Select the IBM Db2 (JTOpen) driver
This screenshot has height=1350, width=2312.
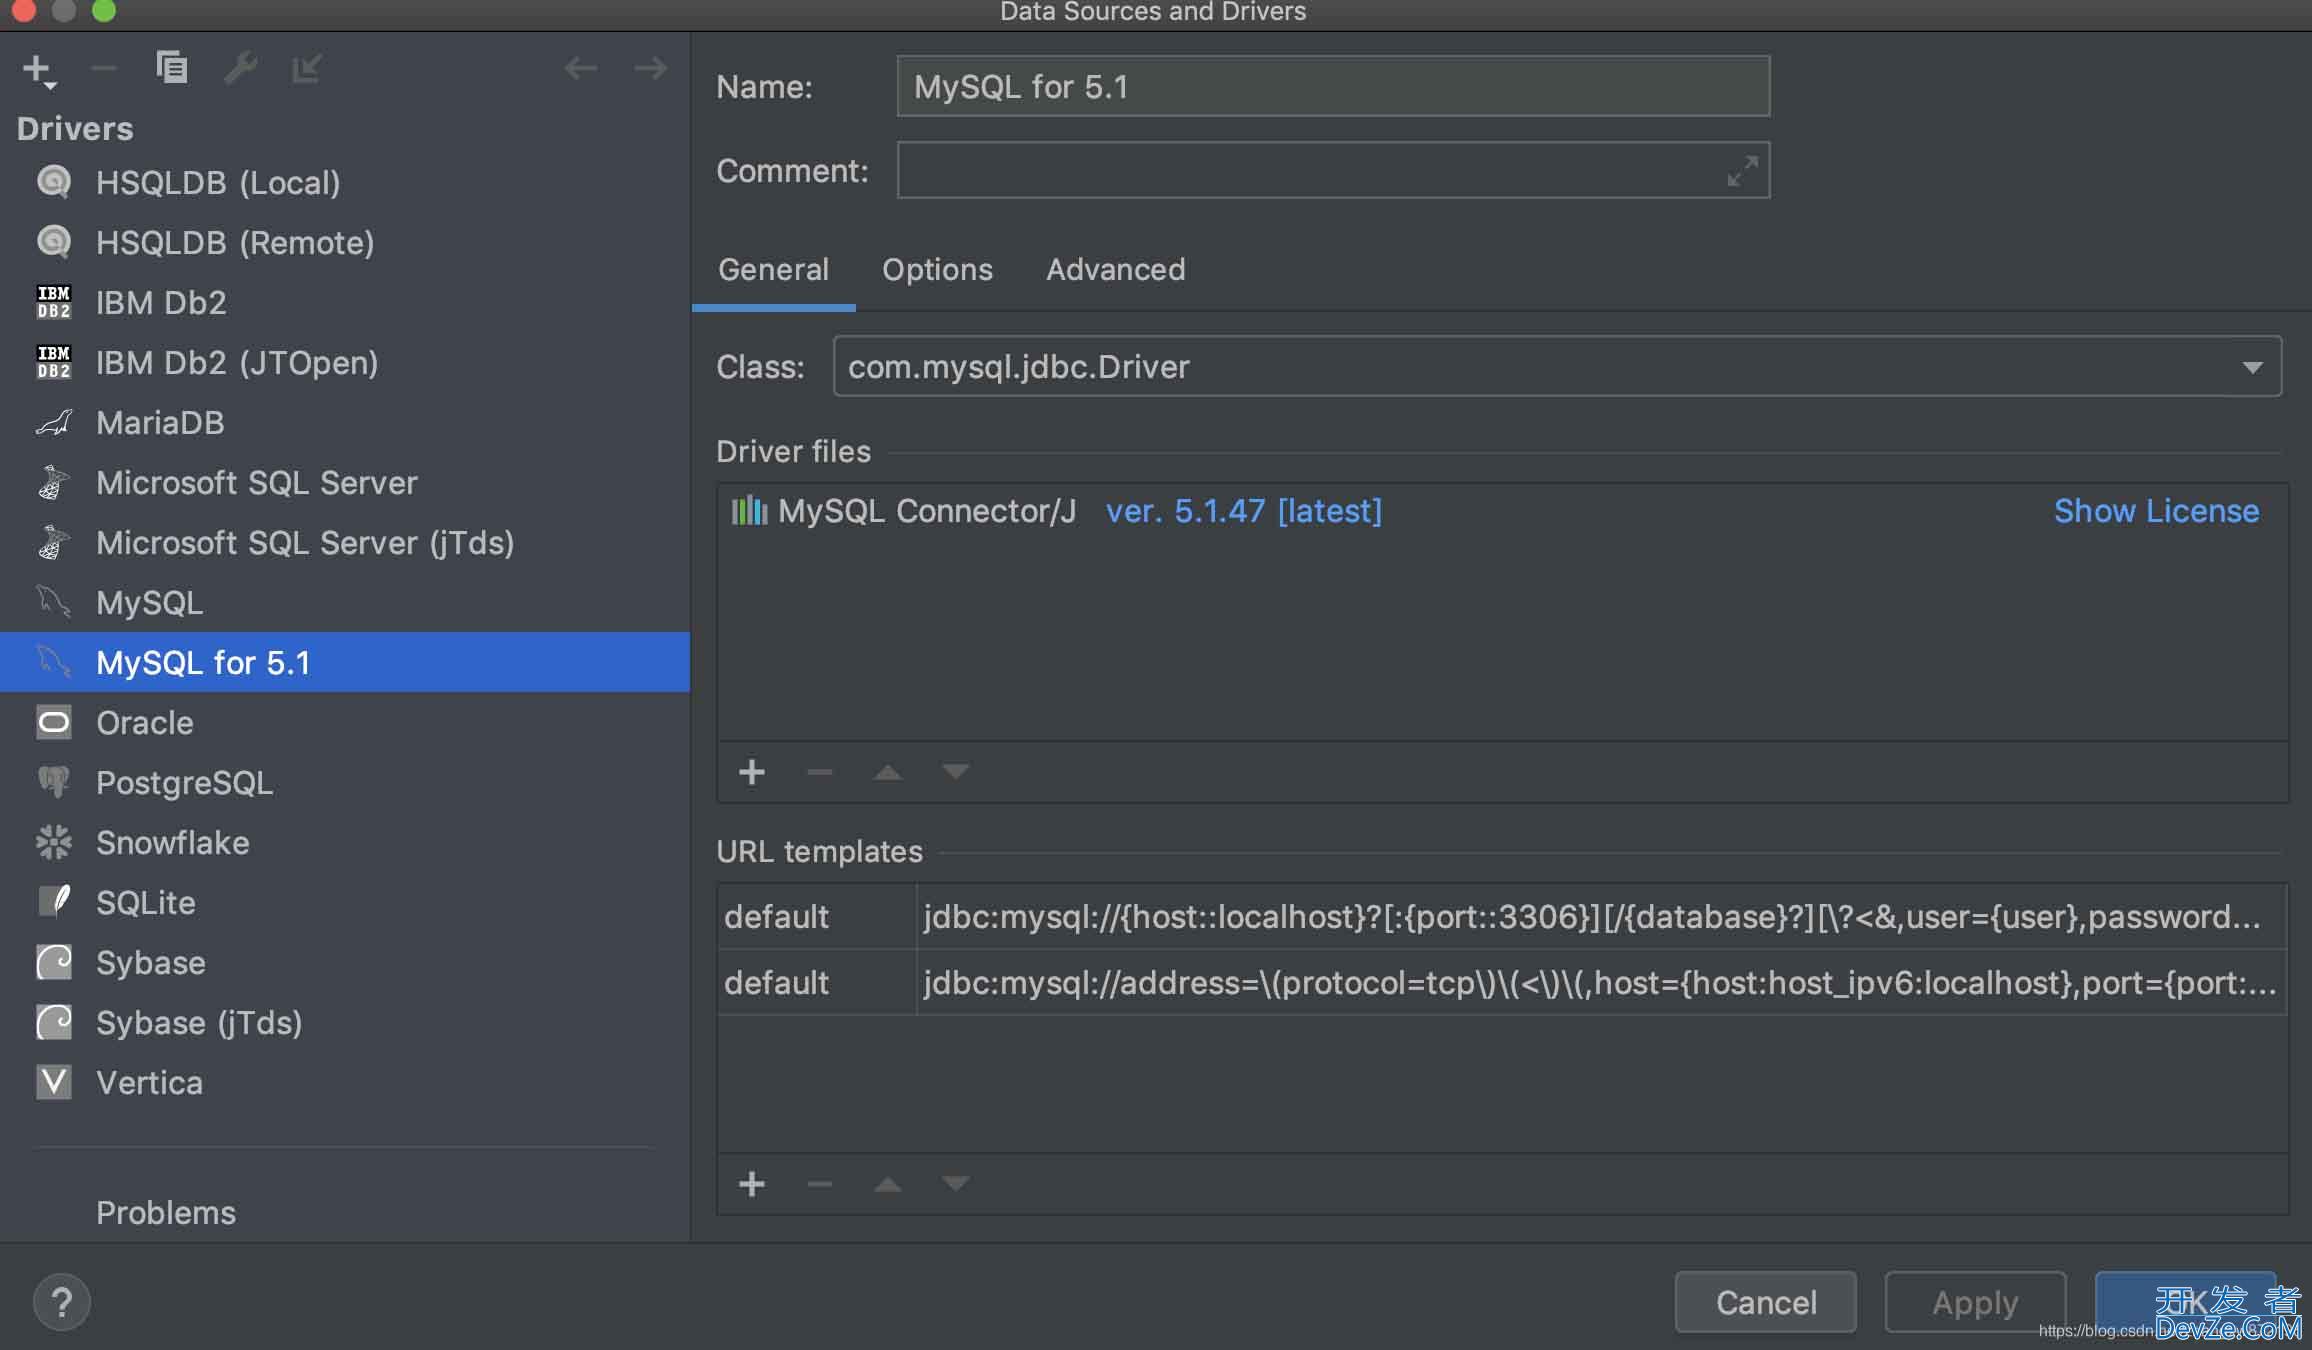tap(345, 362)
